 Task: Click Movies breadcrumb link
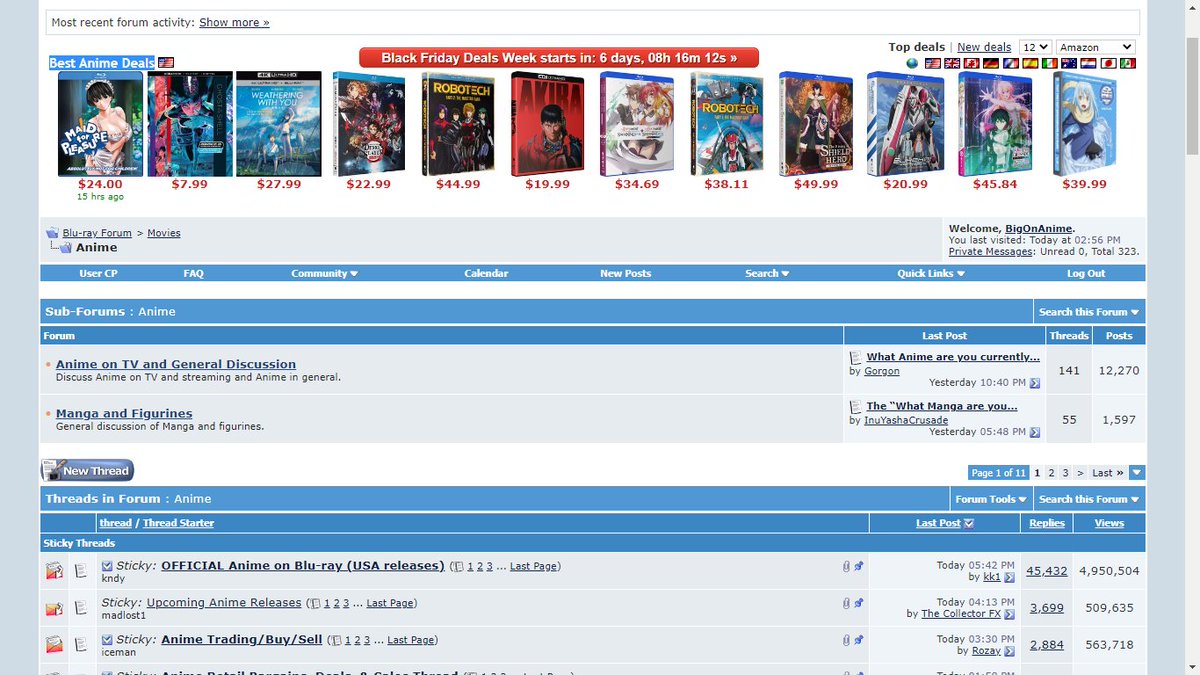point(164,233)
